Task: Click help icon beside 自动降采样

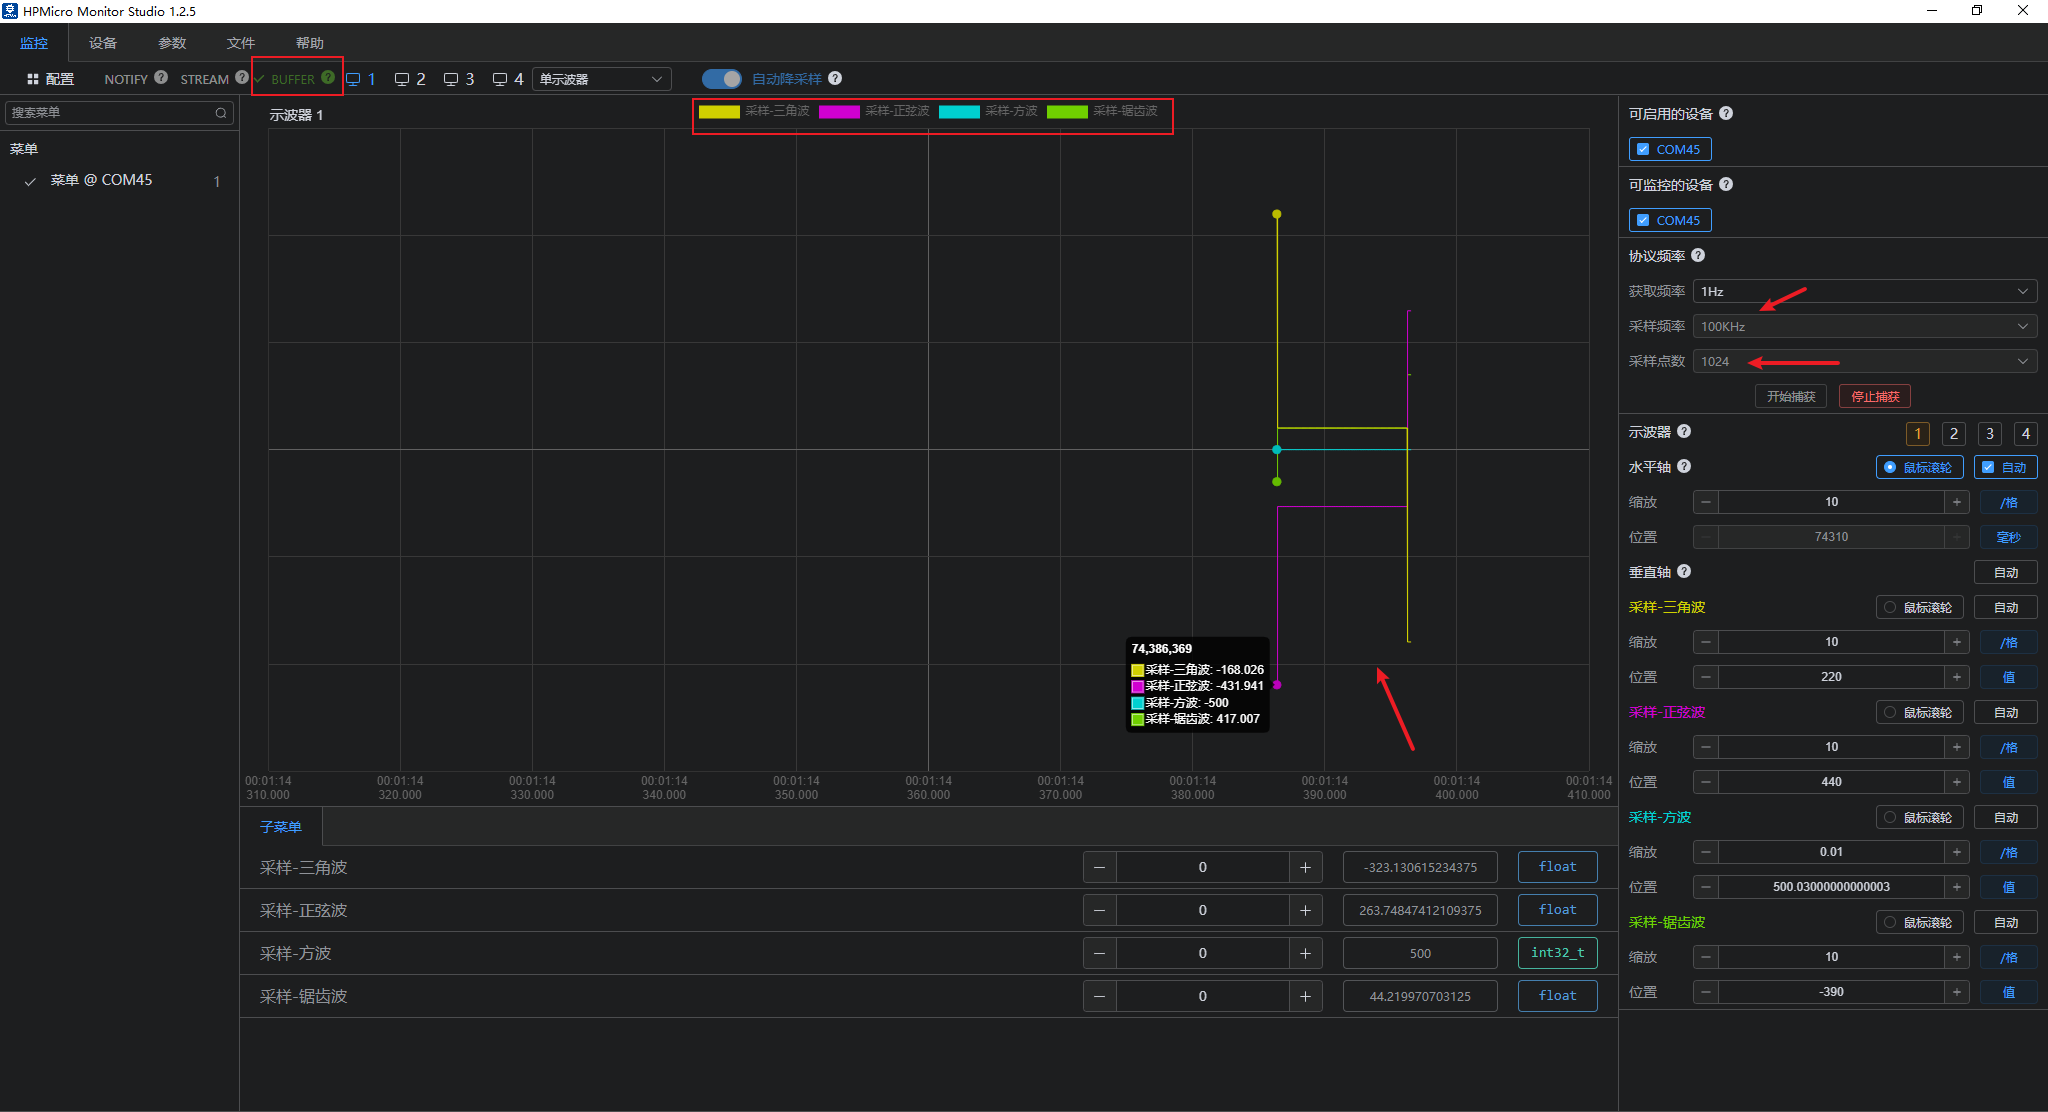Action: click(x=835, y=78)
